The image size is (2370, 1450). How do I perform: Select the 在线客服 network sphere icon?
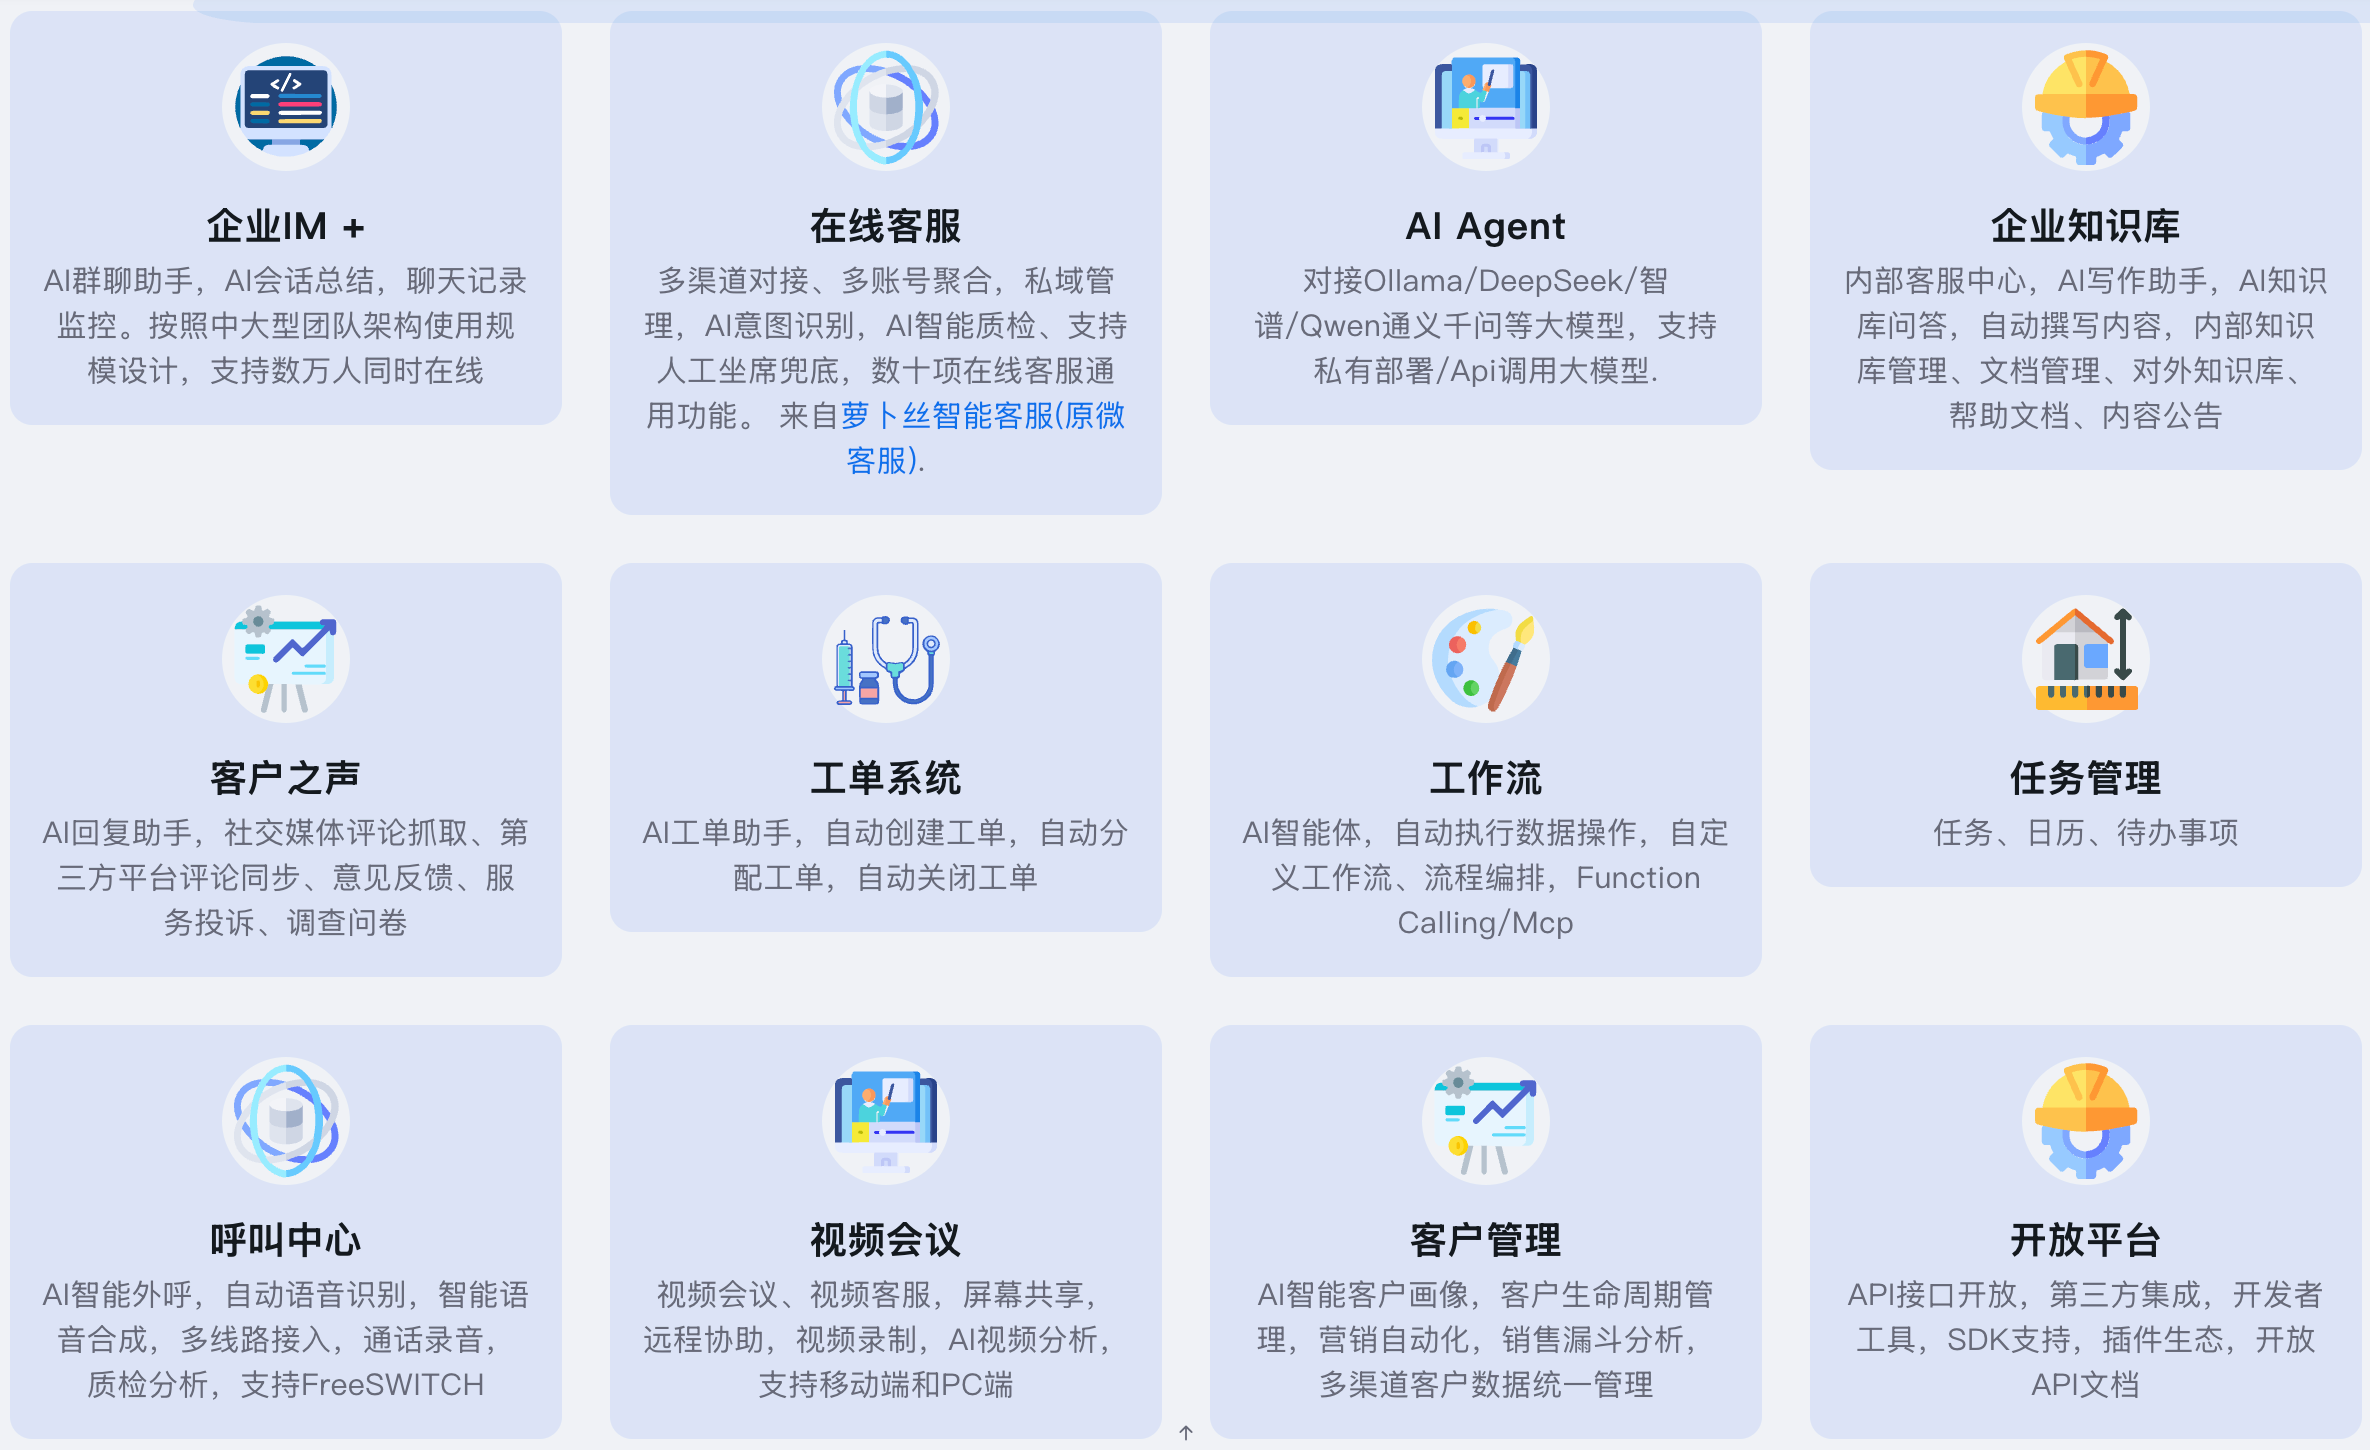coord(884,107)
